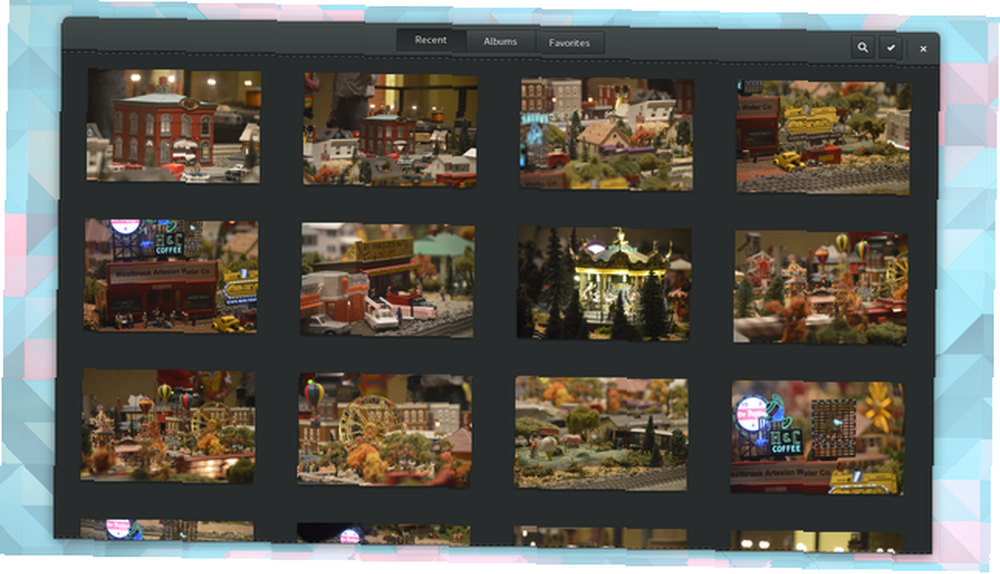
Task: Open photo with hot air balloons over village
Action: [820, 288]
